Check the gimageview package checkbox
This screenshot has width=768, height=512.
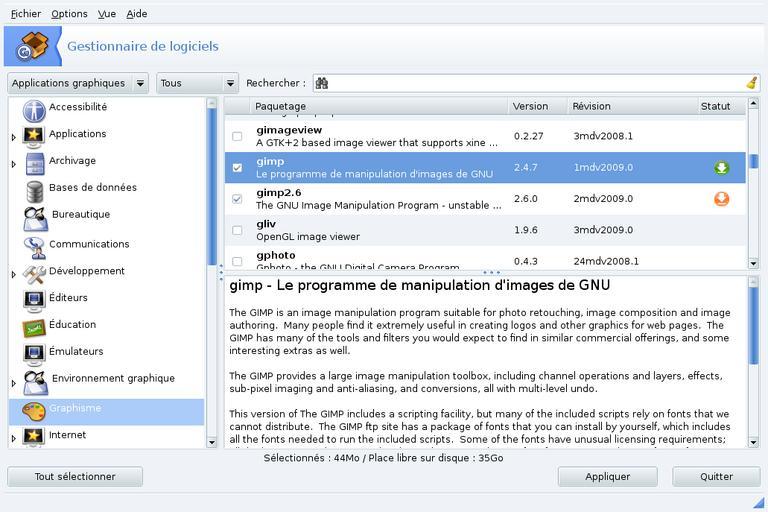pyautogui.click(x=237, y=136)
